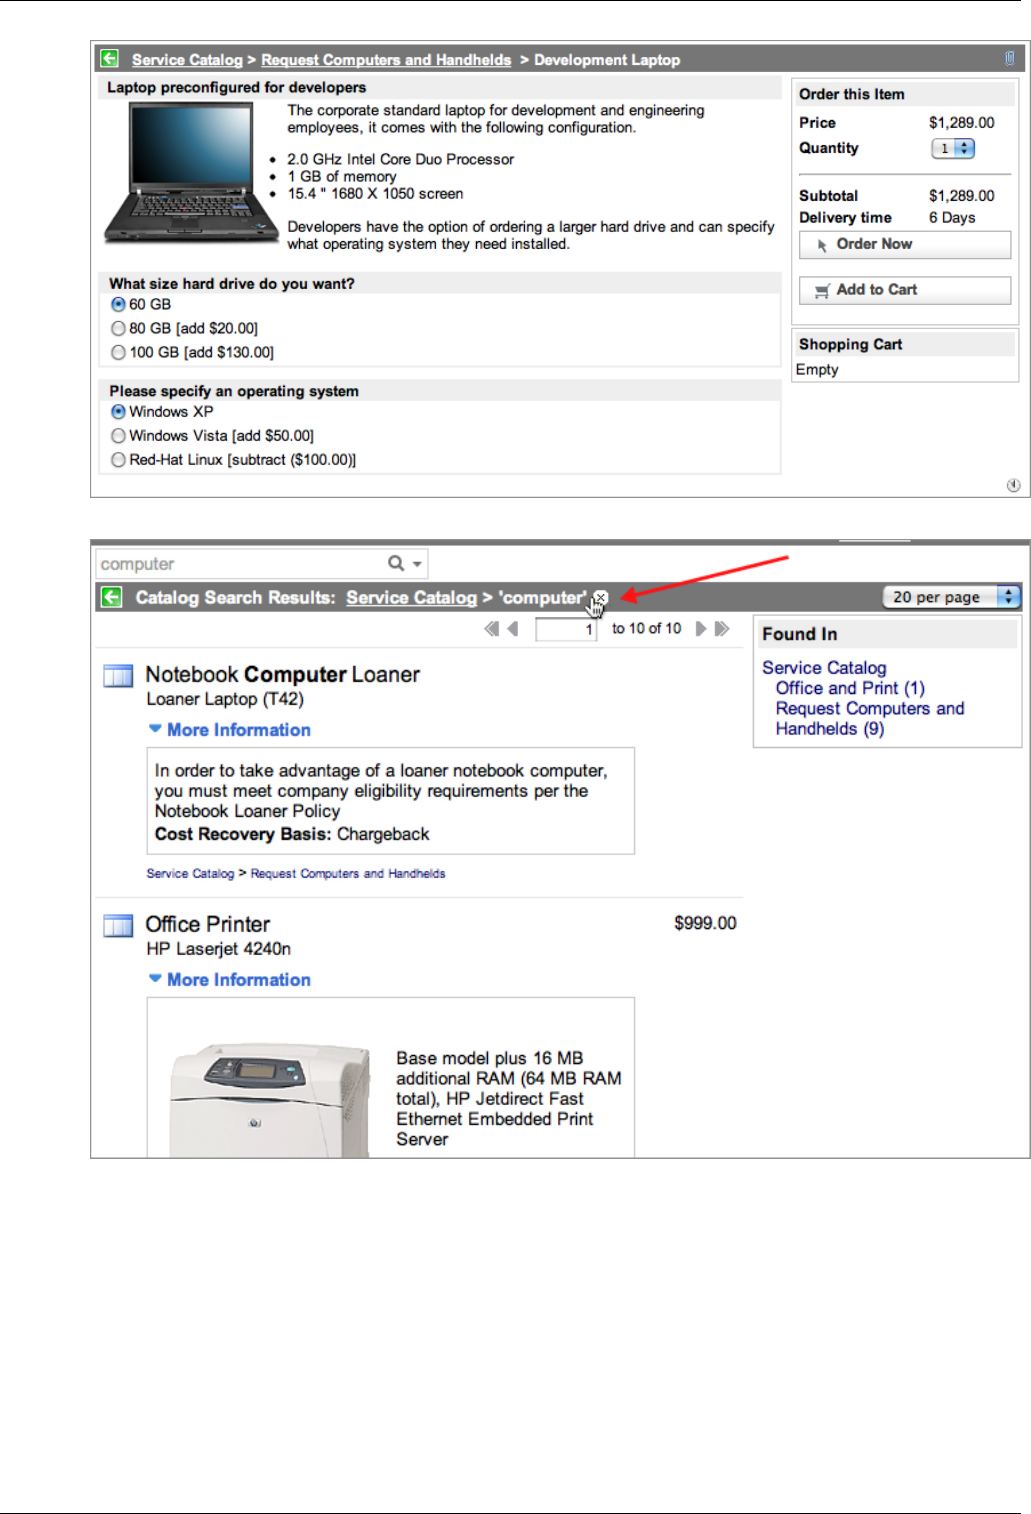The image size is (1031, 1514).
Task: Collapse More Information under Notebook Computer Loaner
Action: tap(229, 730)
